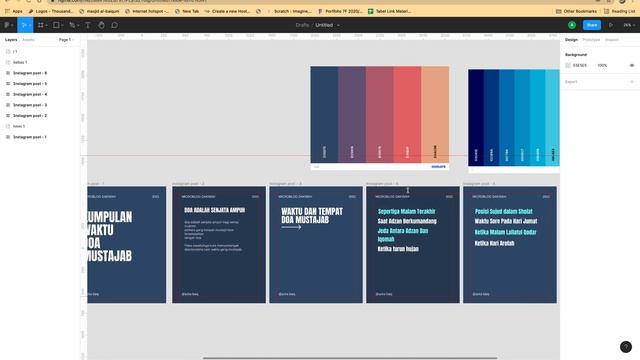Screen dimensions: 640x360
Task: Select the Instagram post - 2 layer
Action: pos(40,116)
